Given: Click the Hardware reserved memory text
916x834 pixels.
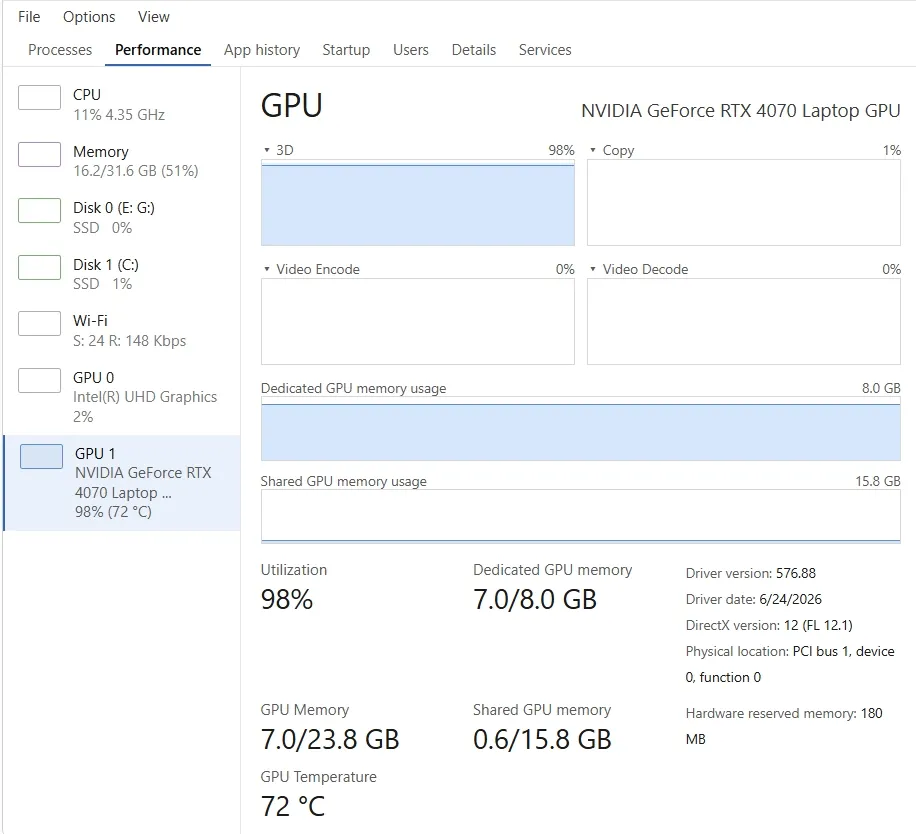Looking at the screenshot, I should [x=784, y=726].
